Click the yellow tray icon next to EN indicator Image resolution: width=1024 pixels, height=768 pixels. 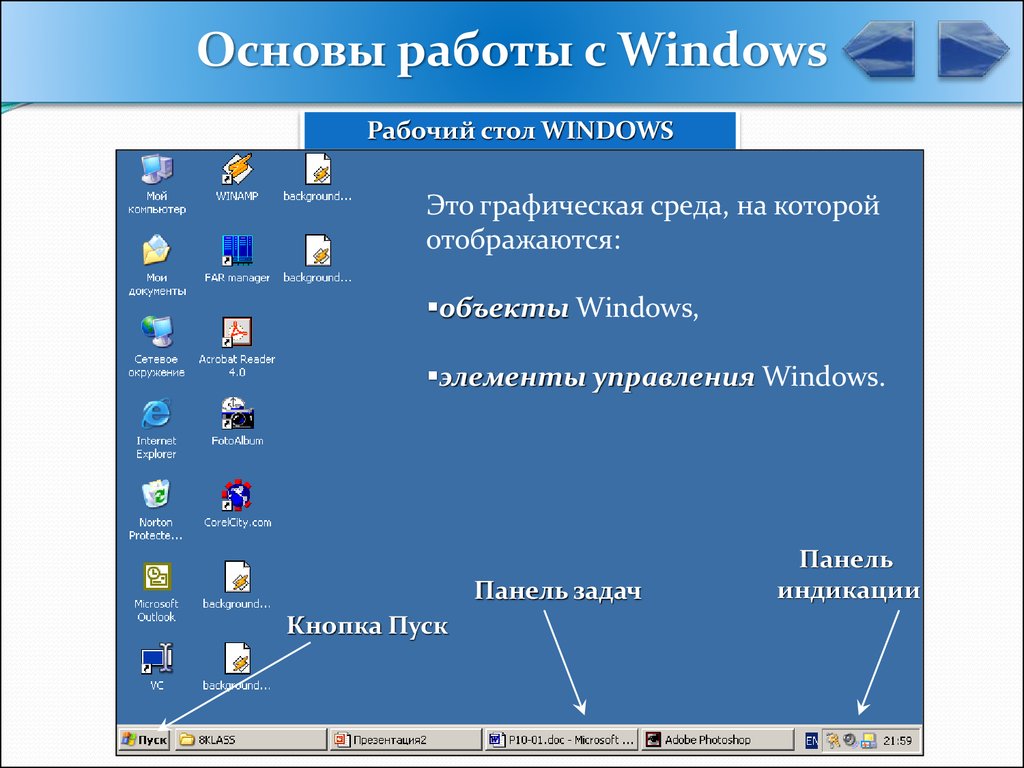pyautogui.click(x=833, y=740)
